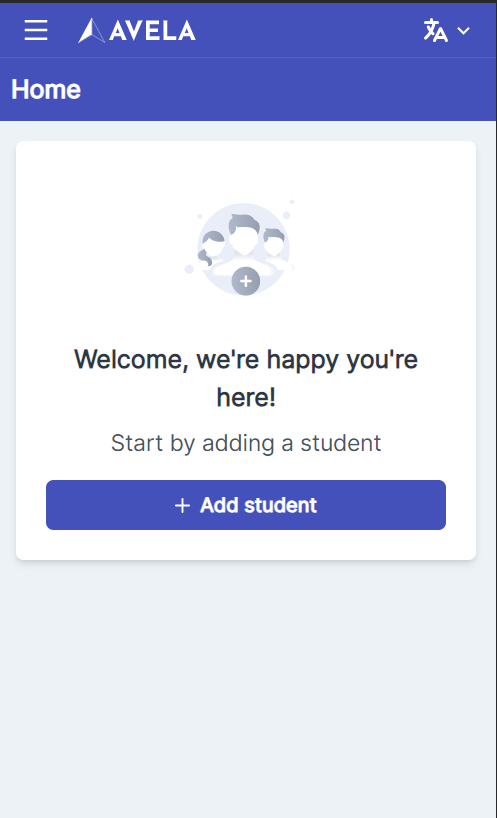Click the center person figure in illustration
The width and height of the screenshot is (497, 818).
(x=243, y=239)
